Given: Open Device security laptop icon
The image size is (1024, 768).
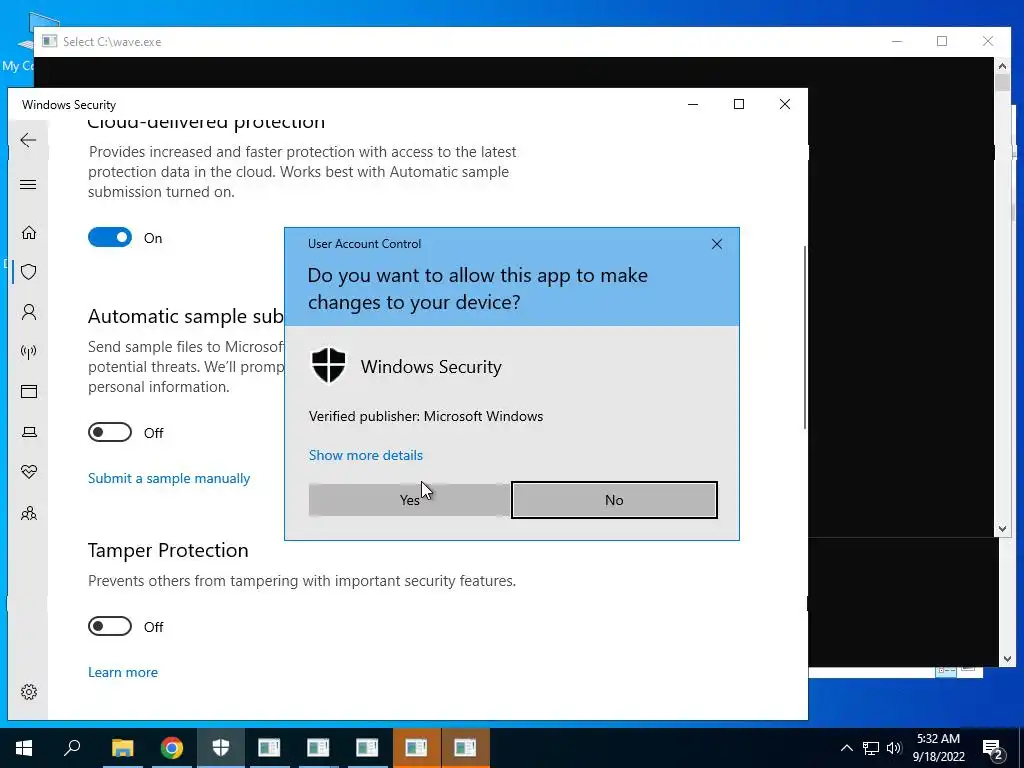Looking at the screenshot, I should [x=29, y=432].
